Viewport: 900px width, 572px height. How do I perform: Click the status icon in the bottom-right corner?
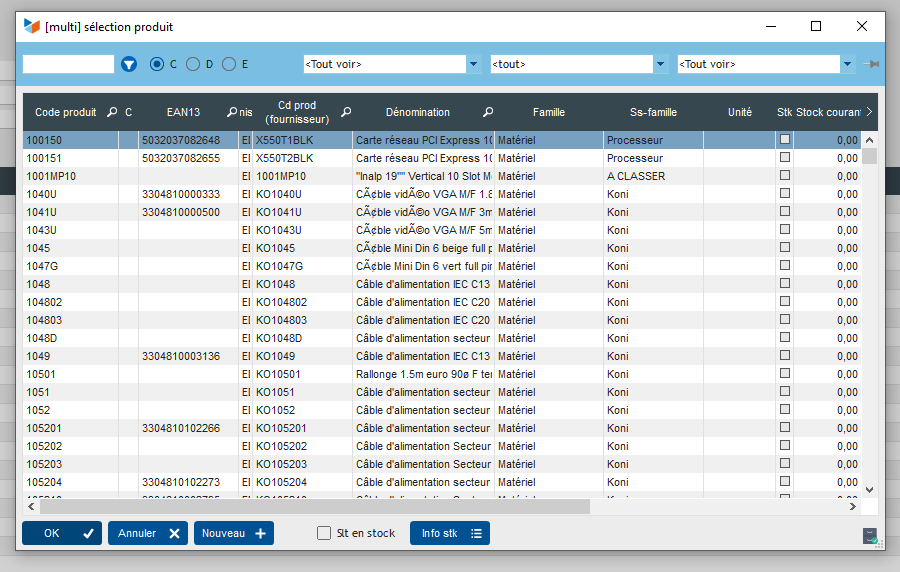click(x=872, y=536)
